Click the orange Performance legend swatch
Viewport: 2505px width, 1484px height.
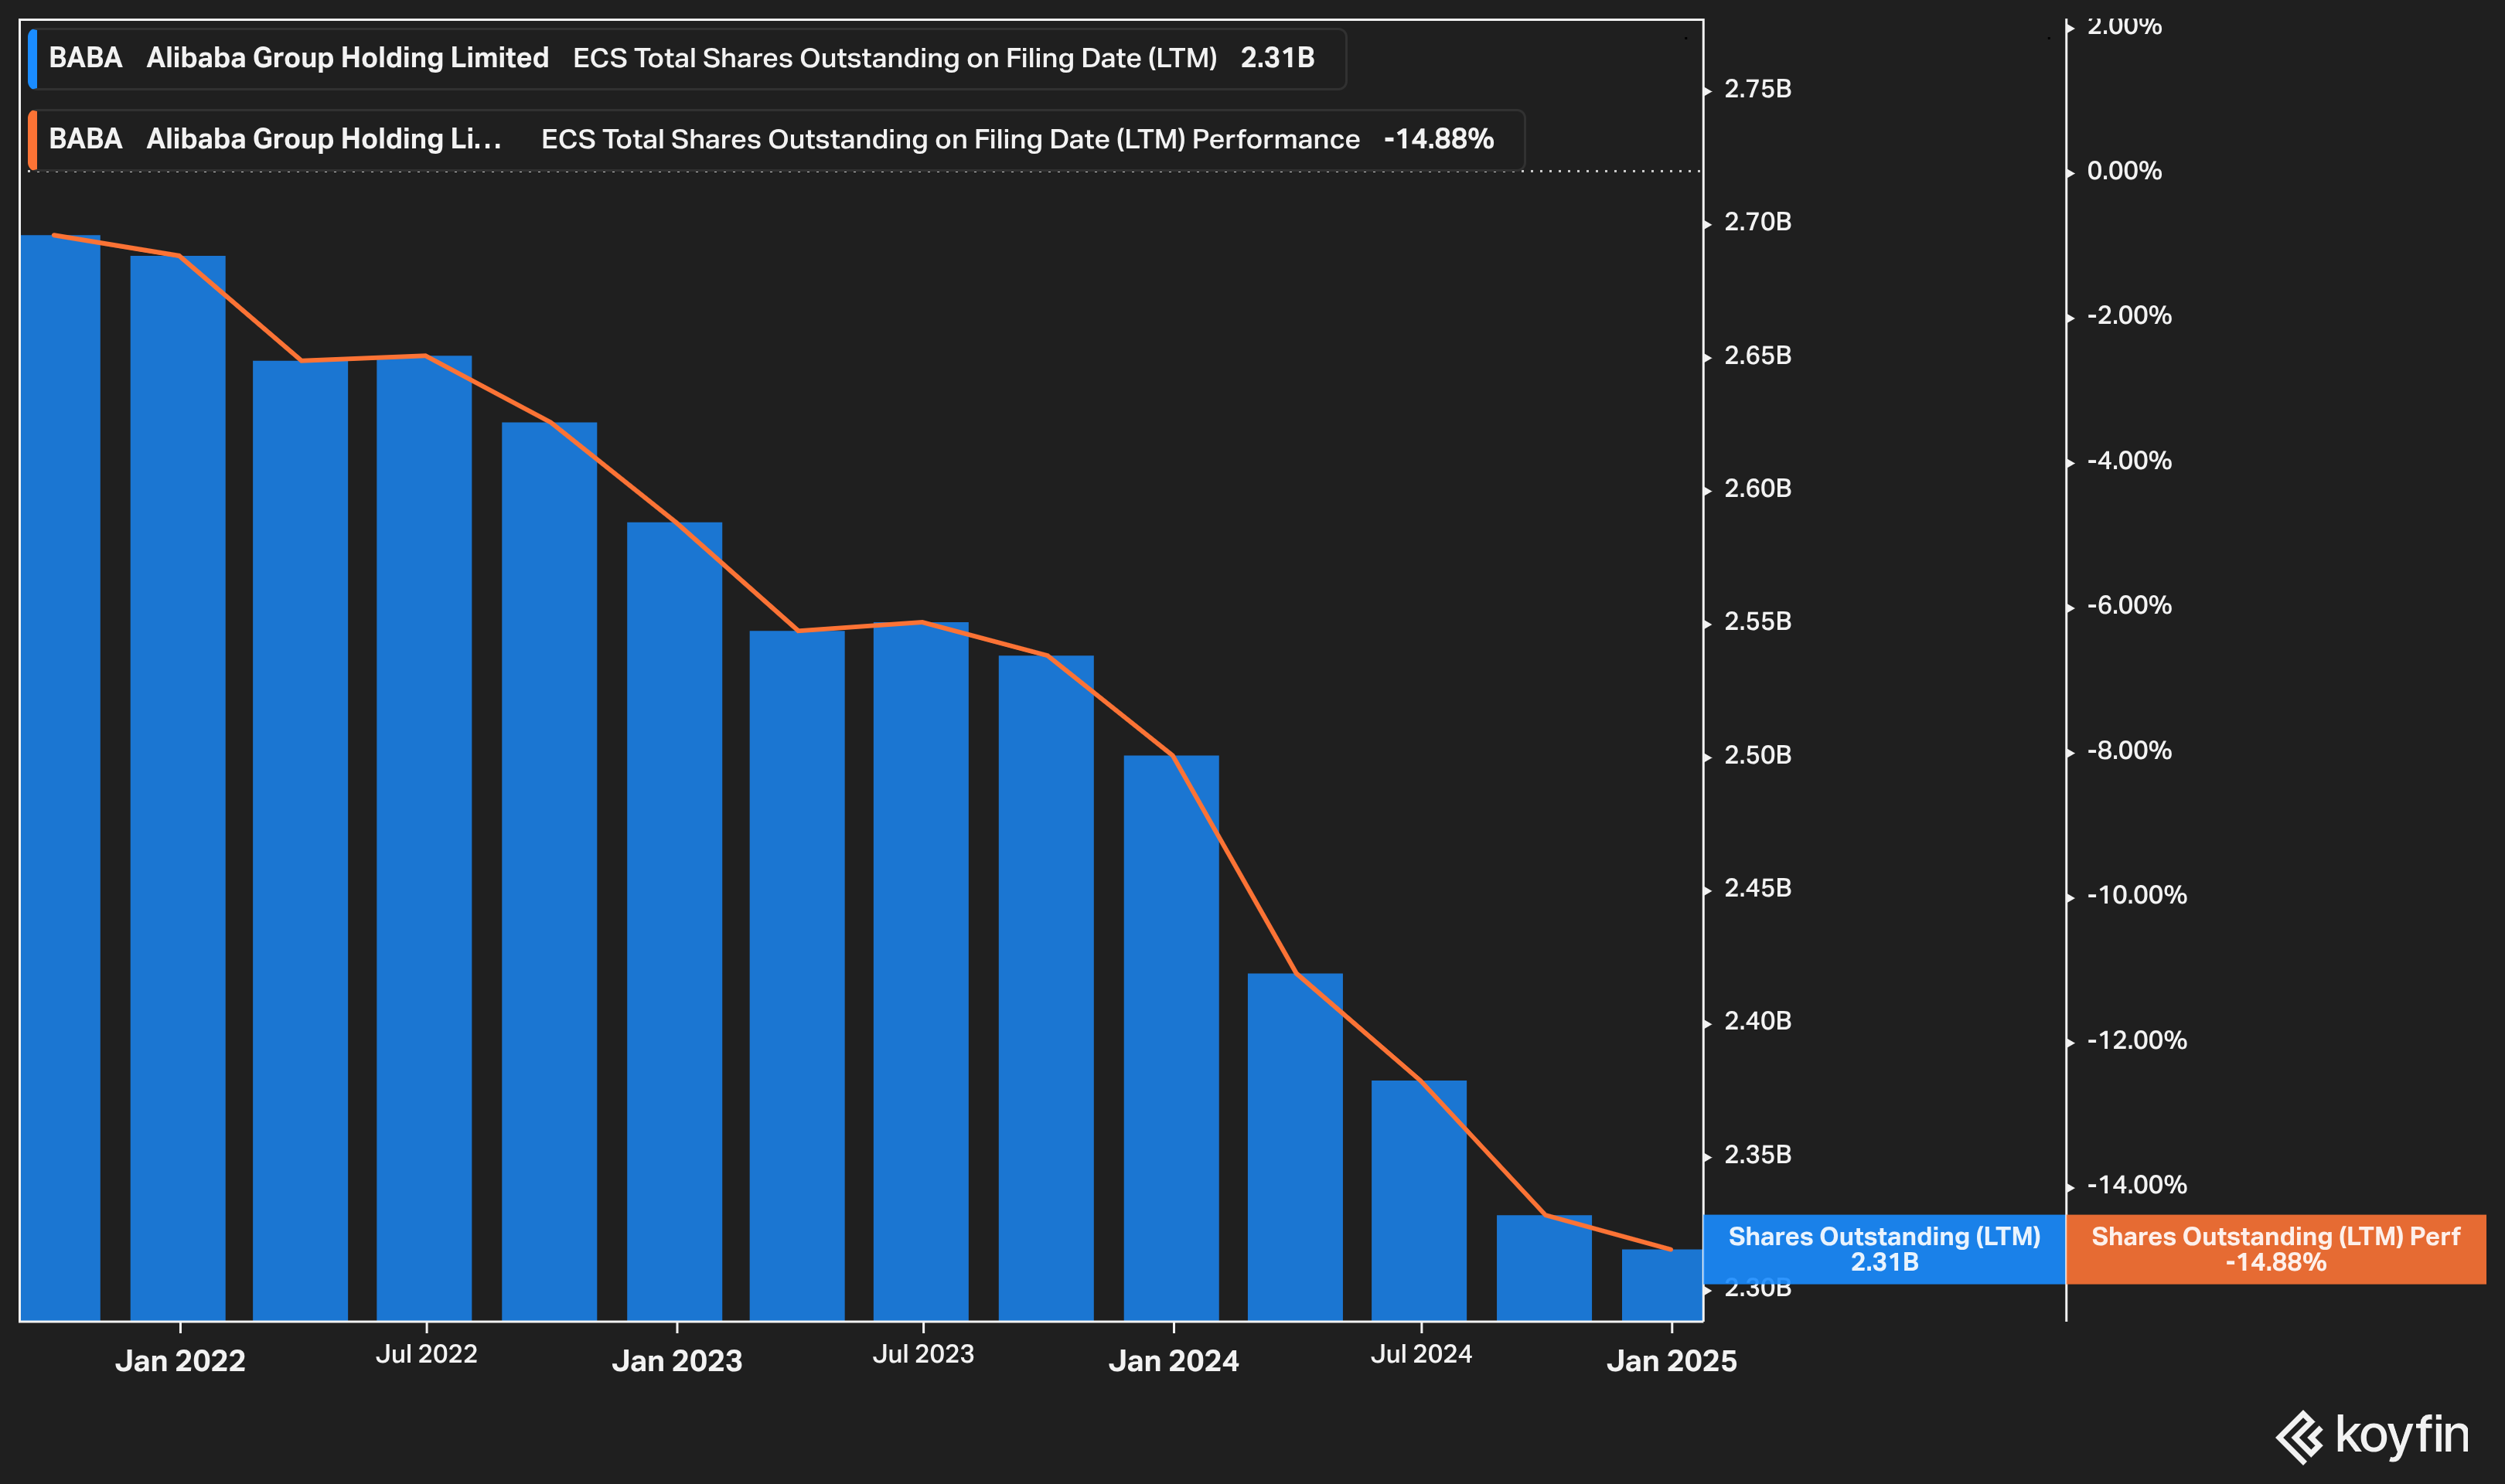[x=33, y=140]
